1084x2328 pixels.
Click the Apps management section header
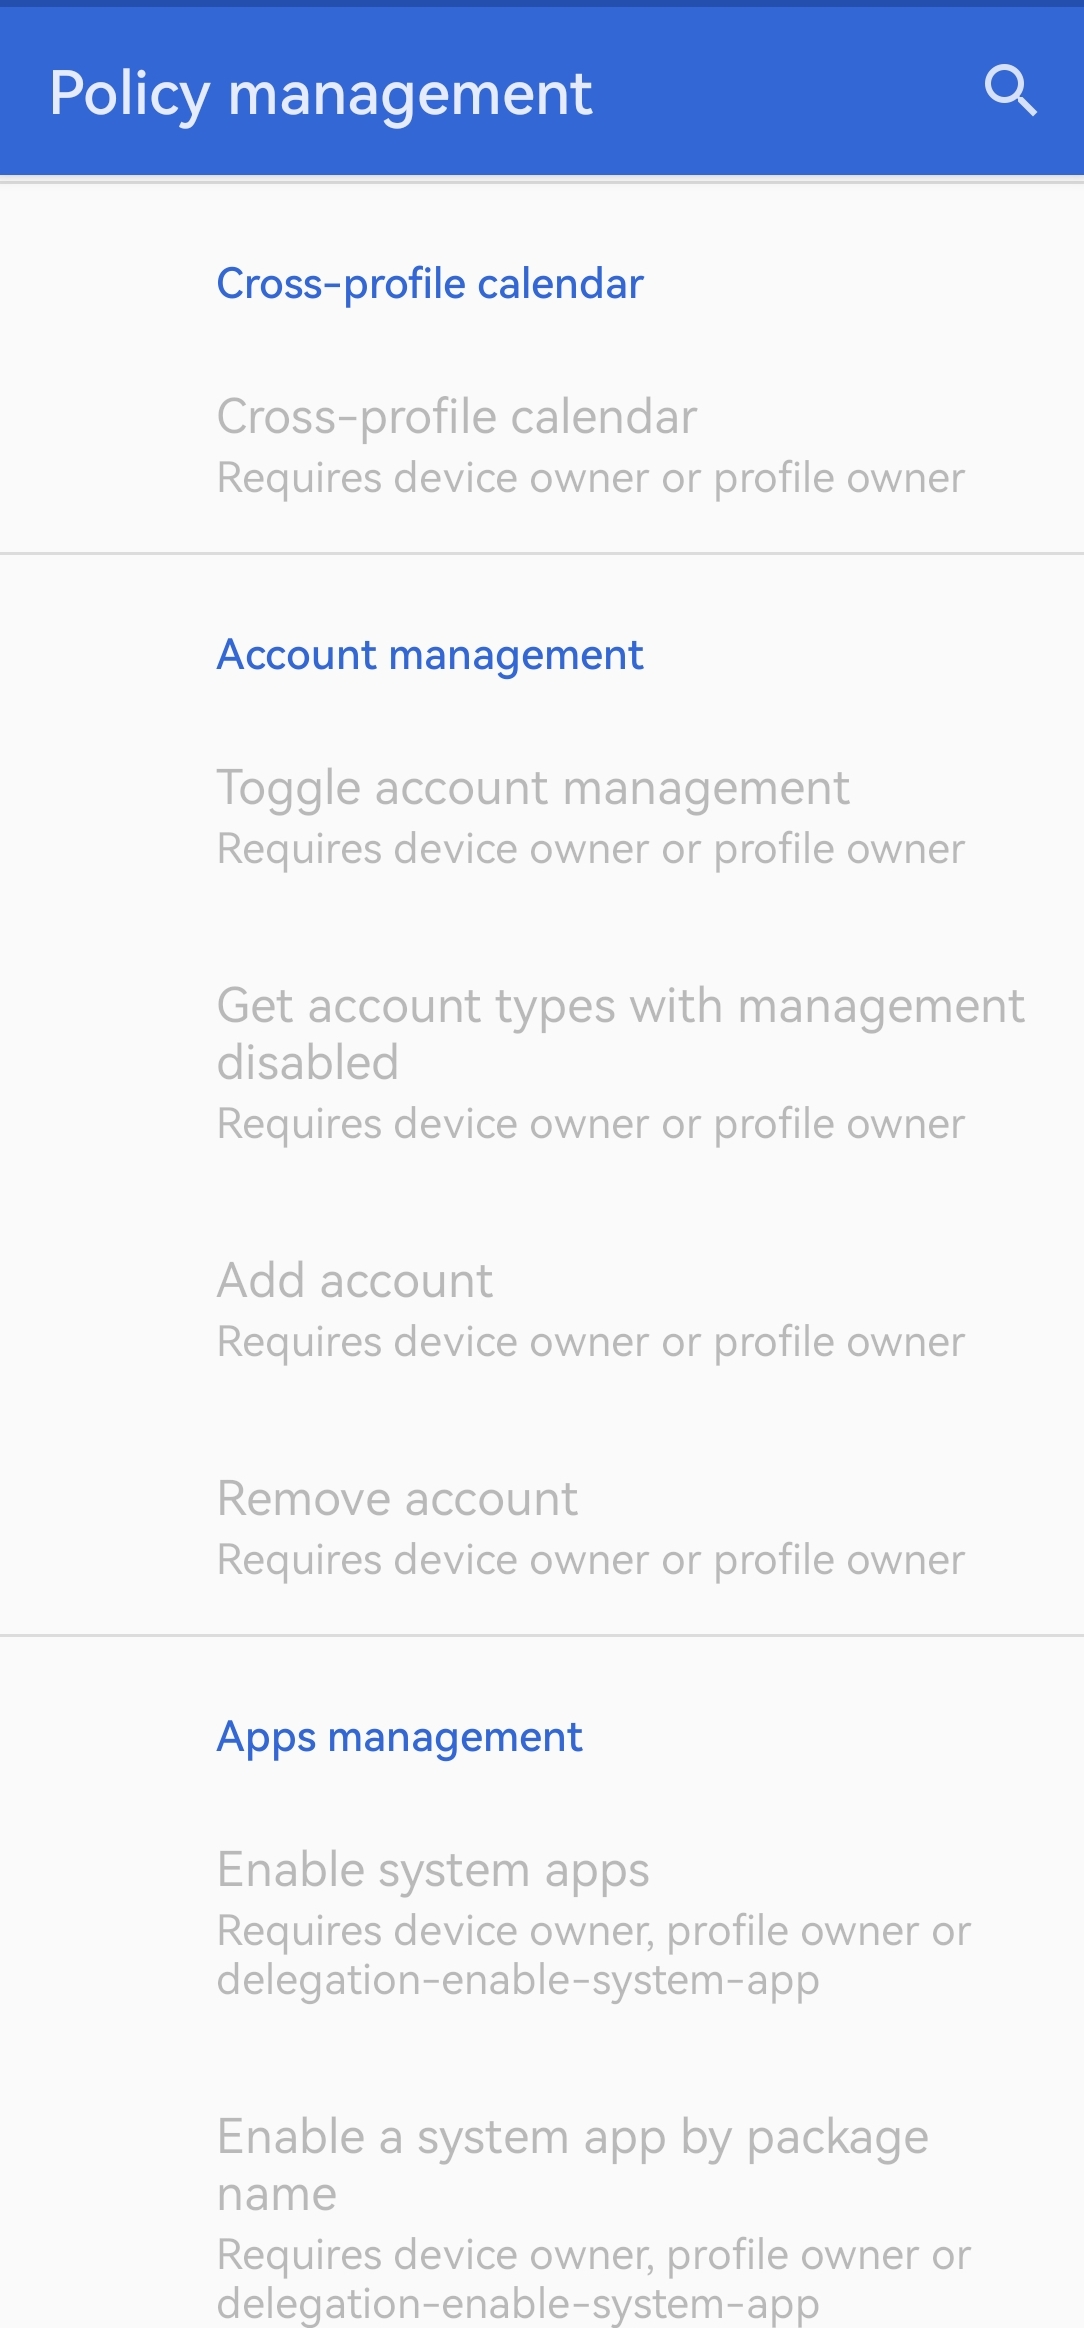click(399, 1737)
